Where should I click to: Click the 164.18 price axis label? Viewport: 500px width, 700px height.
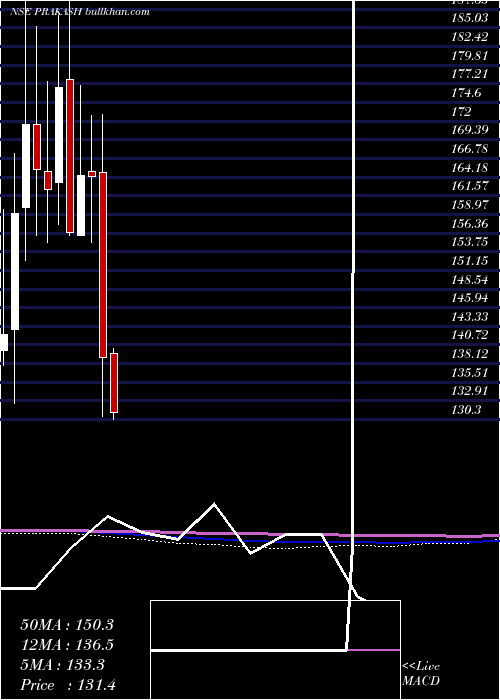pyautogui.click(x=470, y=167)
